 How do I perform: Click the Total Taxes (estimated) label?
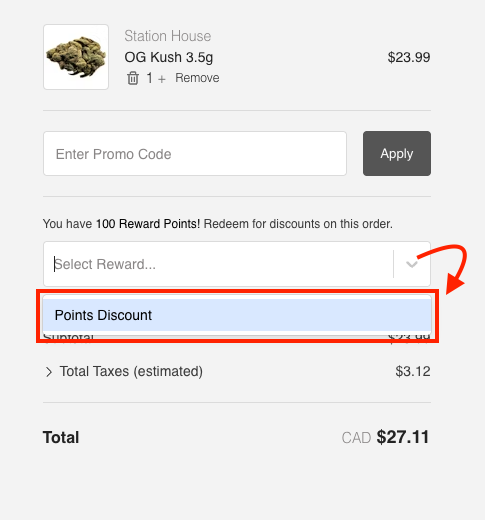pyautogui.click(x=131, y=371)
